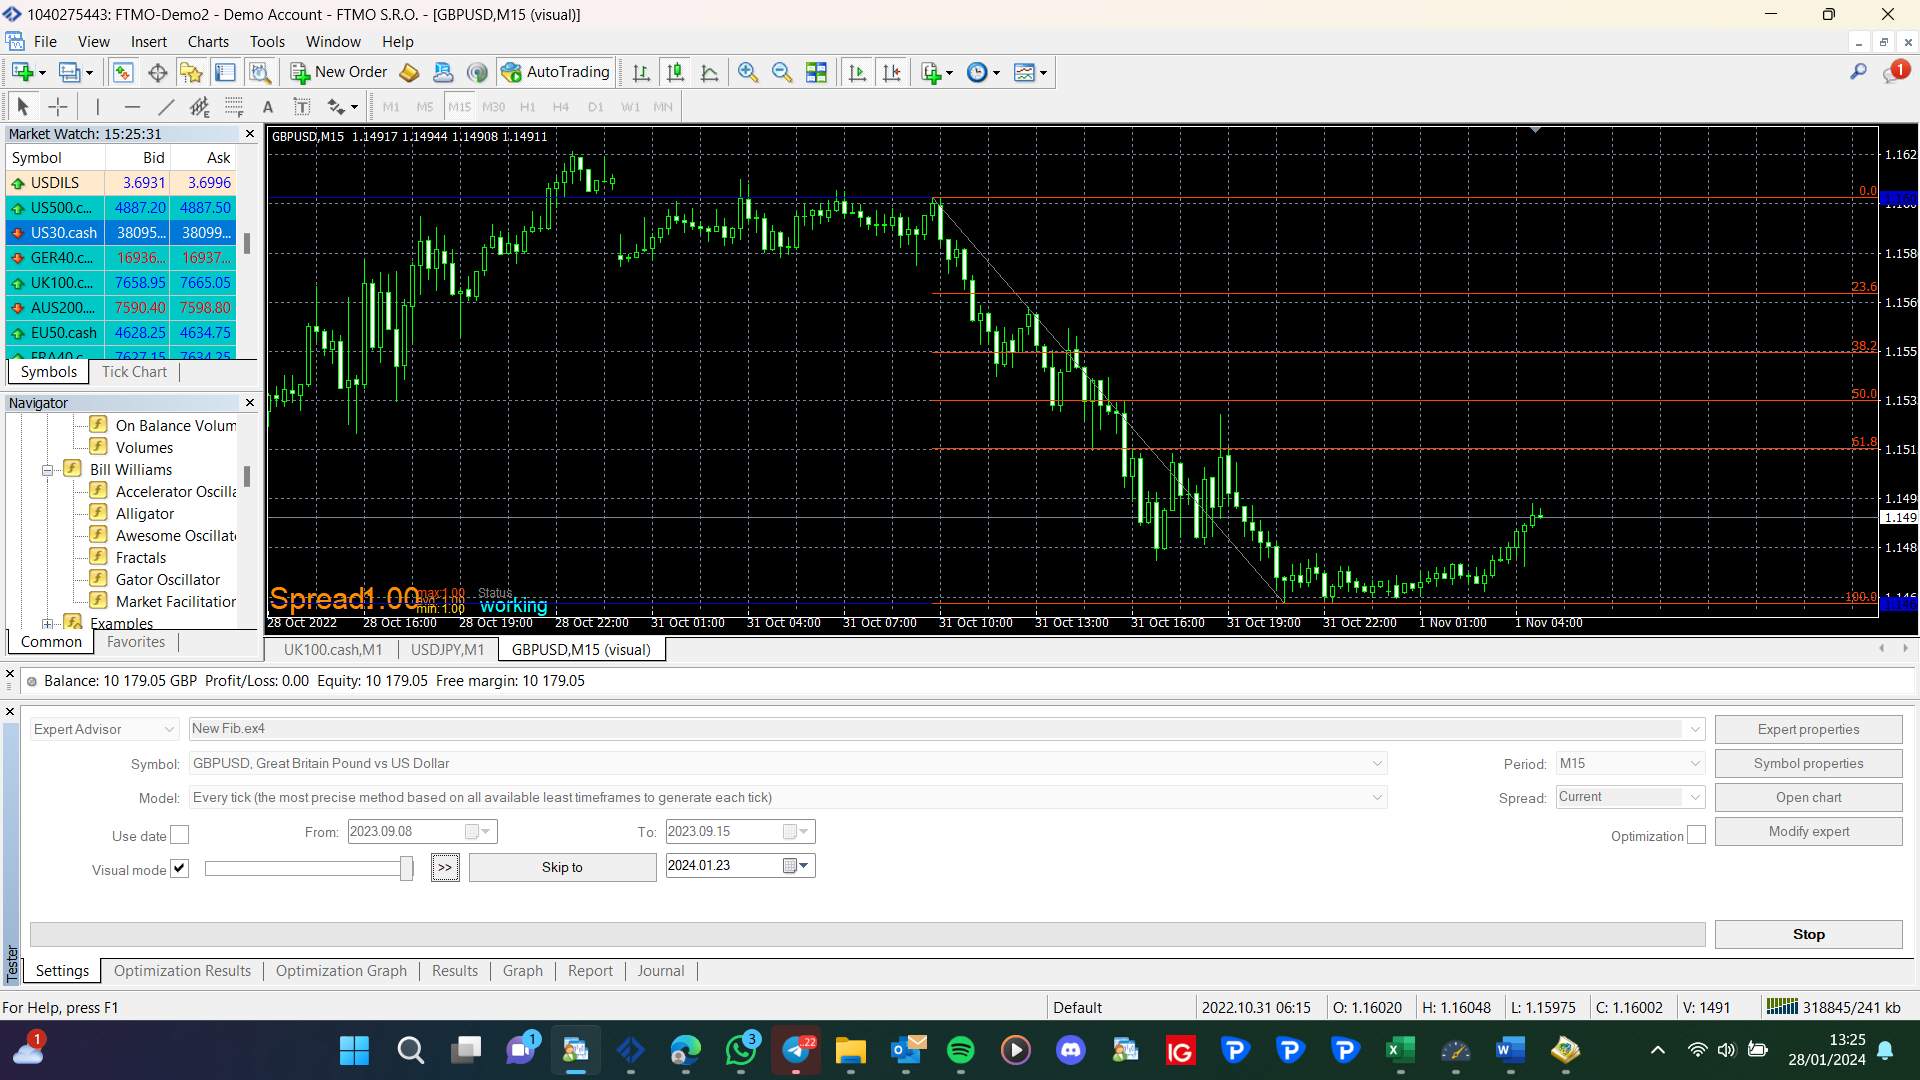Zoom out of the chart

pos(782,72)
